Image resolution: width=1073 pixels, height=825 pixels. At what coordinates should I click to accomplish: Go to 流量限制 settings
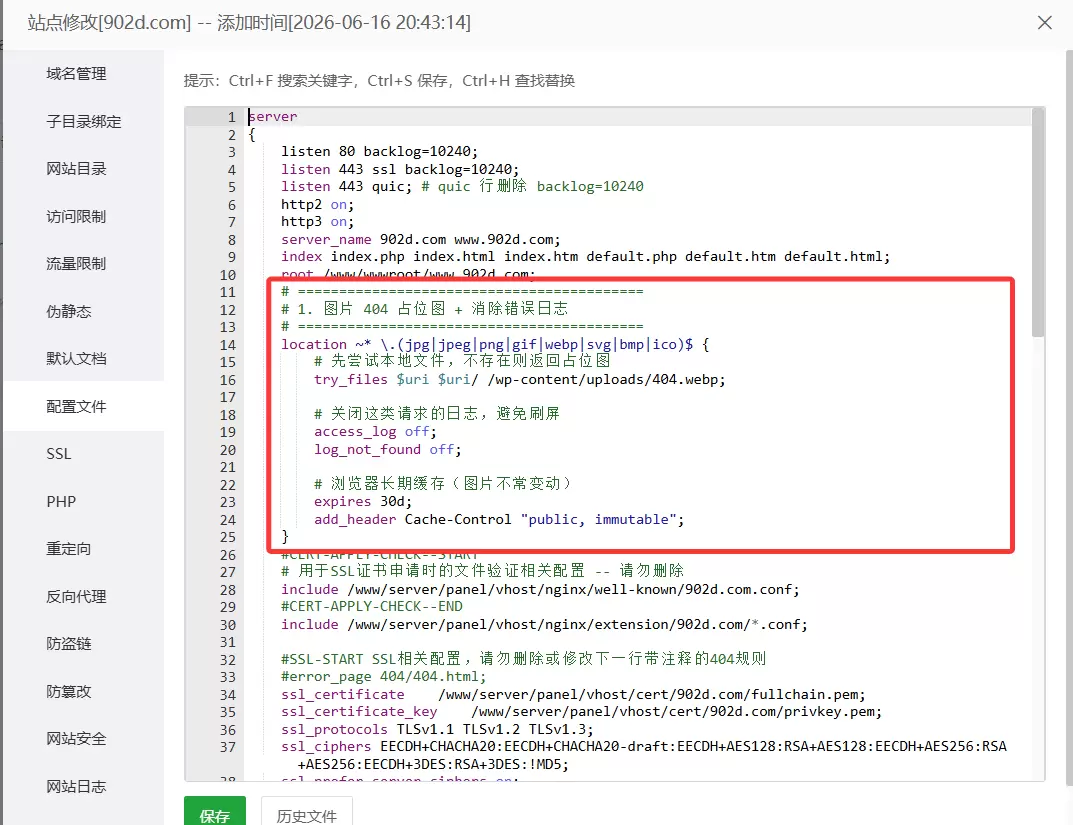(x=76, y=264)
